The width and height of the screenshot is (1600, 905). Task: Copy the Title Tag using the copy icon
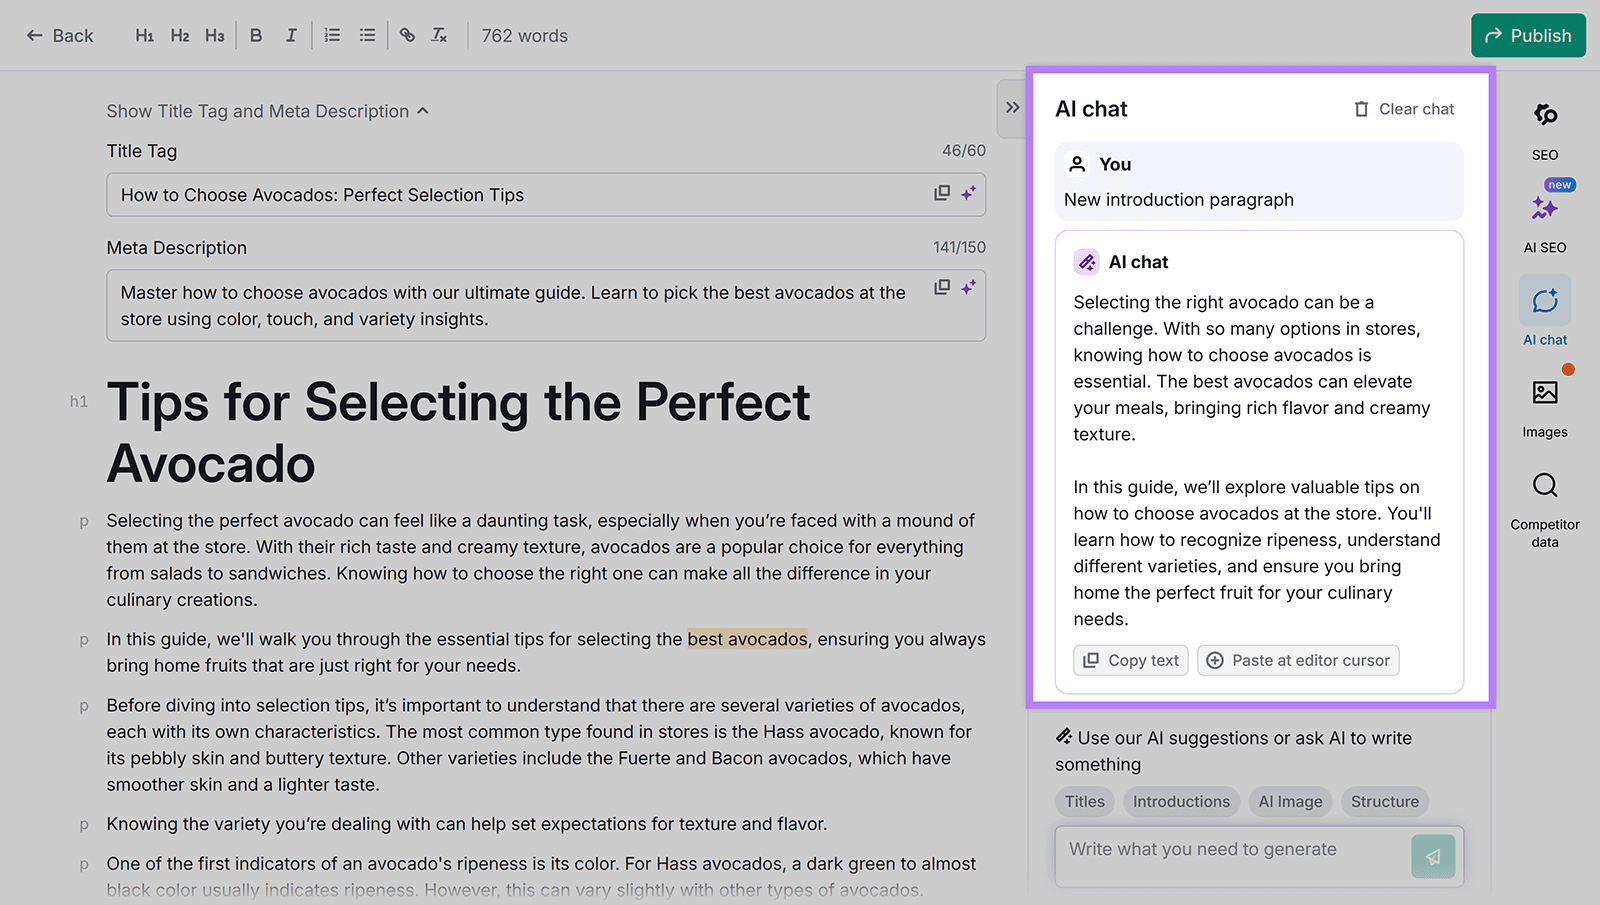coord(941,193)
